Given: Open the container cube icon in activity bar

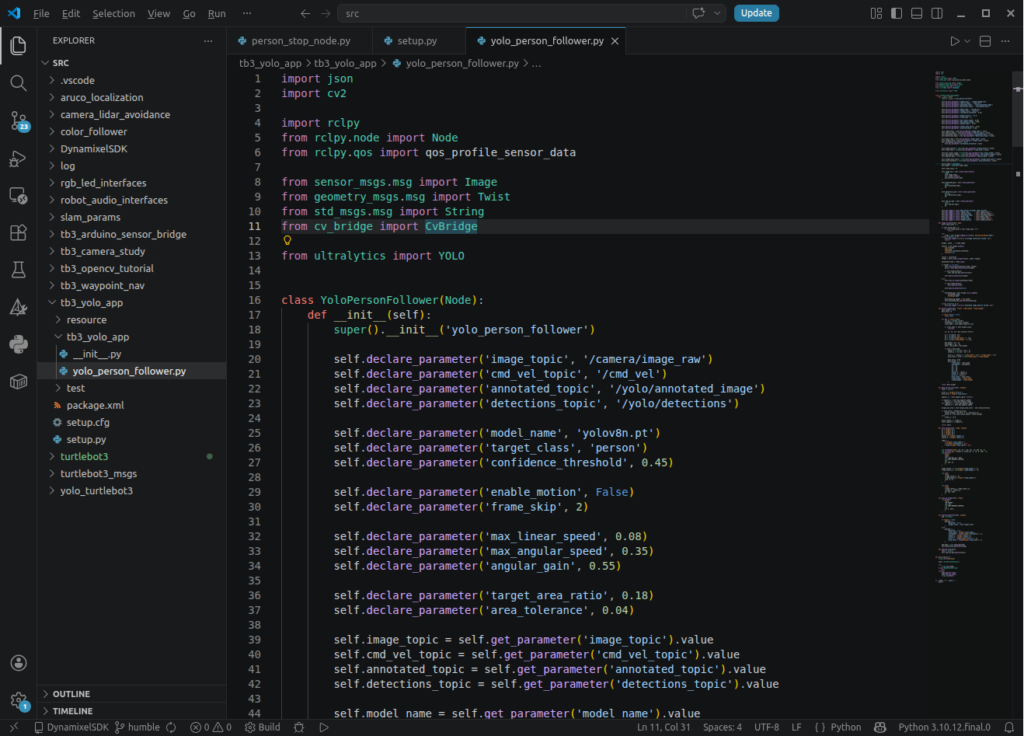Looking at the screenshot, I should coord(18,381).
